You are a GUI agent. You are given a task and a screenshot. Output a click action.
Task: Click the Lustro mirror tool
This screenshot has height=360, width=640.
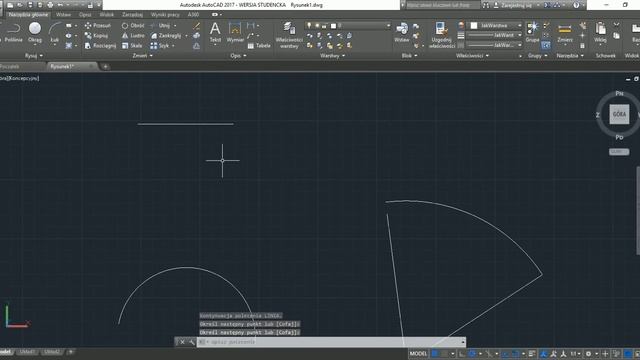pyautogui.click(x=133, y=36)
